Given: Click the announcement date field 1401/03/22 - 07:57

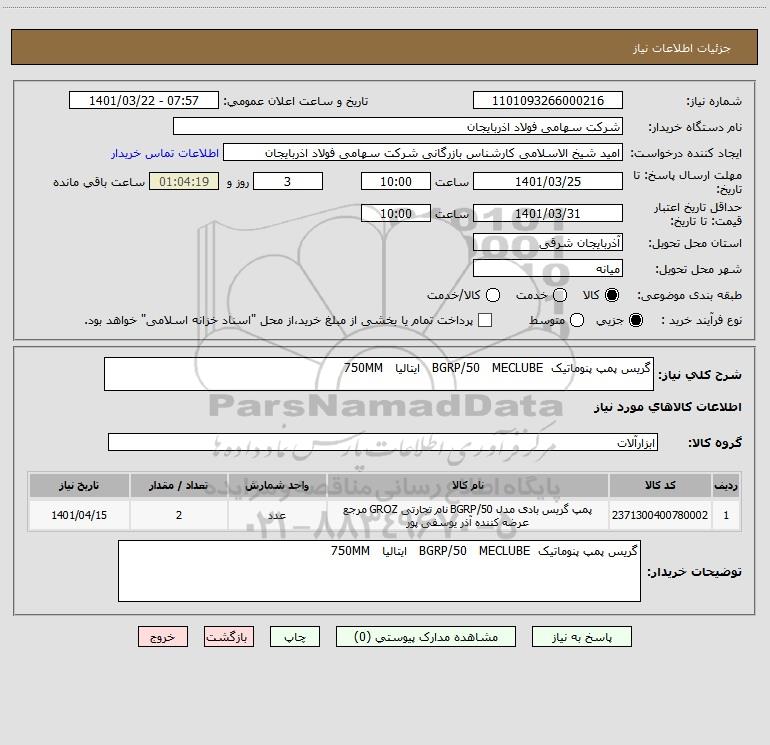Looking at the screenshot, I should tap(143, 101).
